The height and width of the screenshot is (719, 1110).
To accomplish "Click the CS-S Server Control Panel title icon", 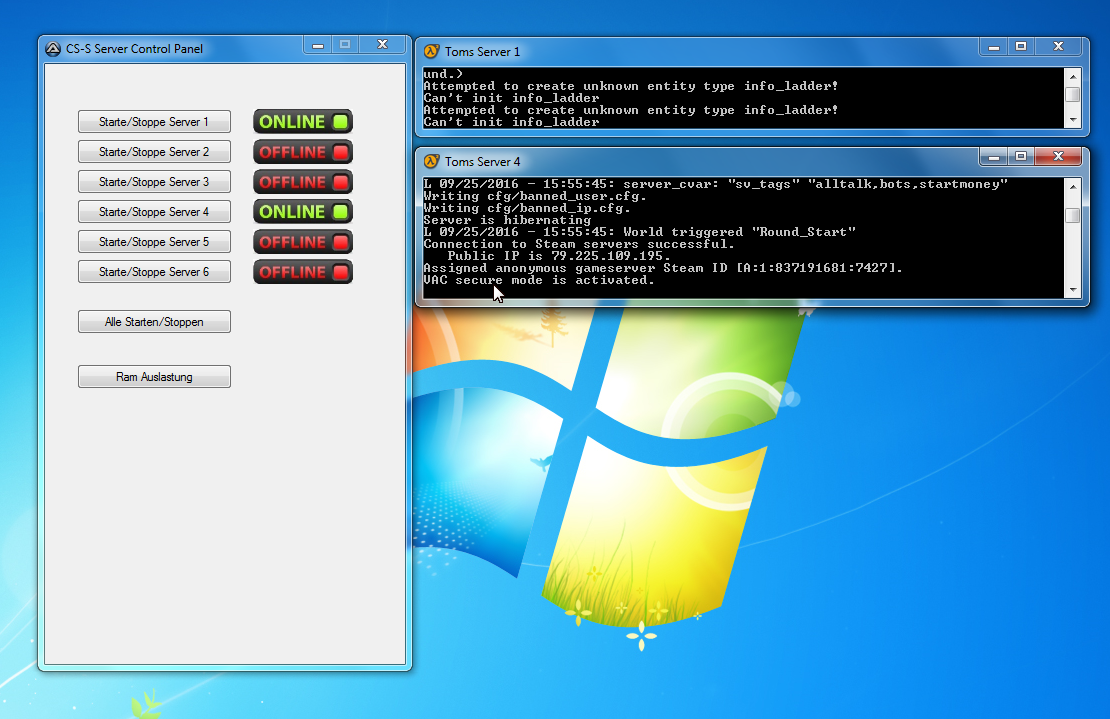I will point(53,49).
